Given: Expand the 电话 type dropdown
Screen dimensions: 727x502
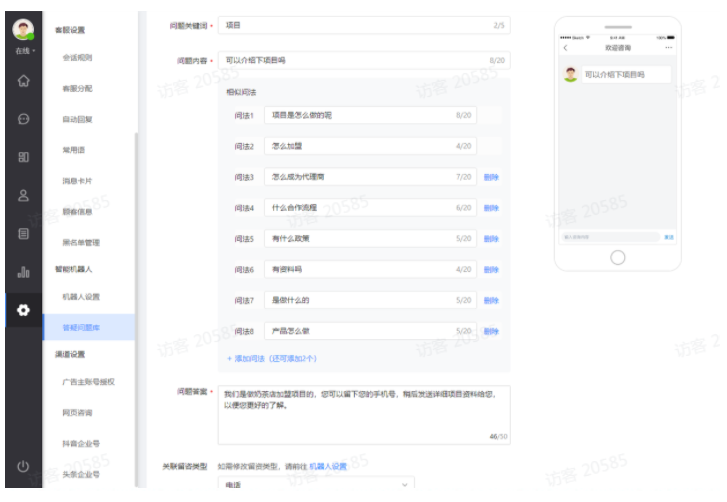Looking at the screenshot, I should [x=316, y=482].
